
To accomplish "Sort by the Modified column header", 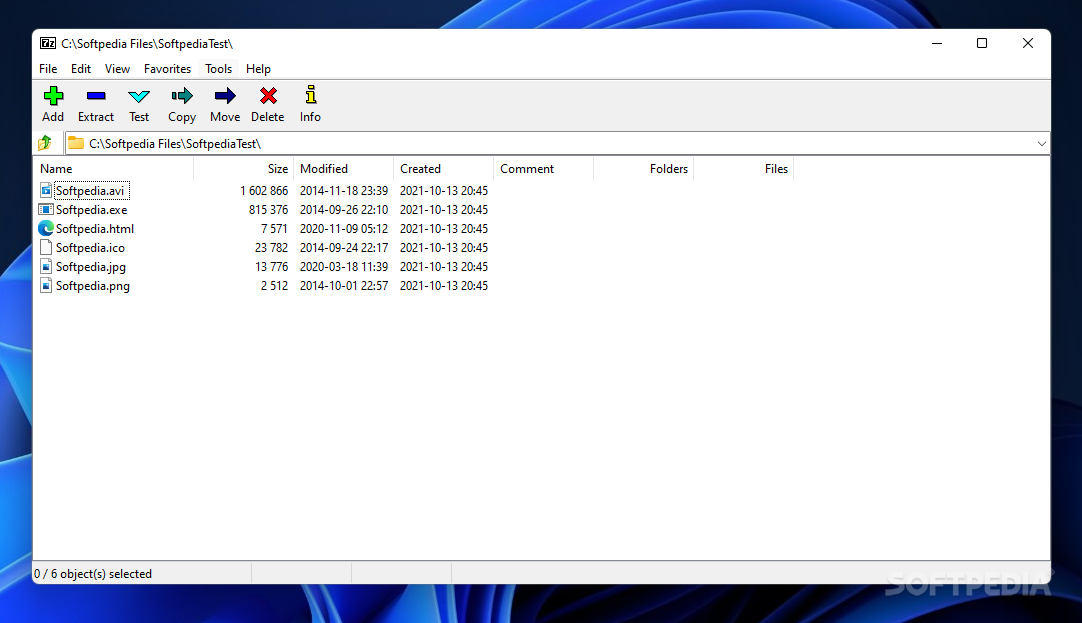I will coord(344,169).
